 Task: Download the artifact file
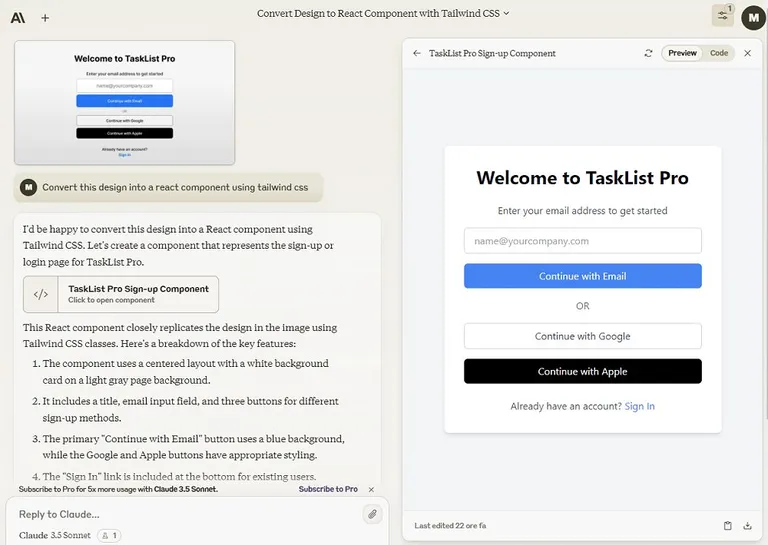pos(747,525)
